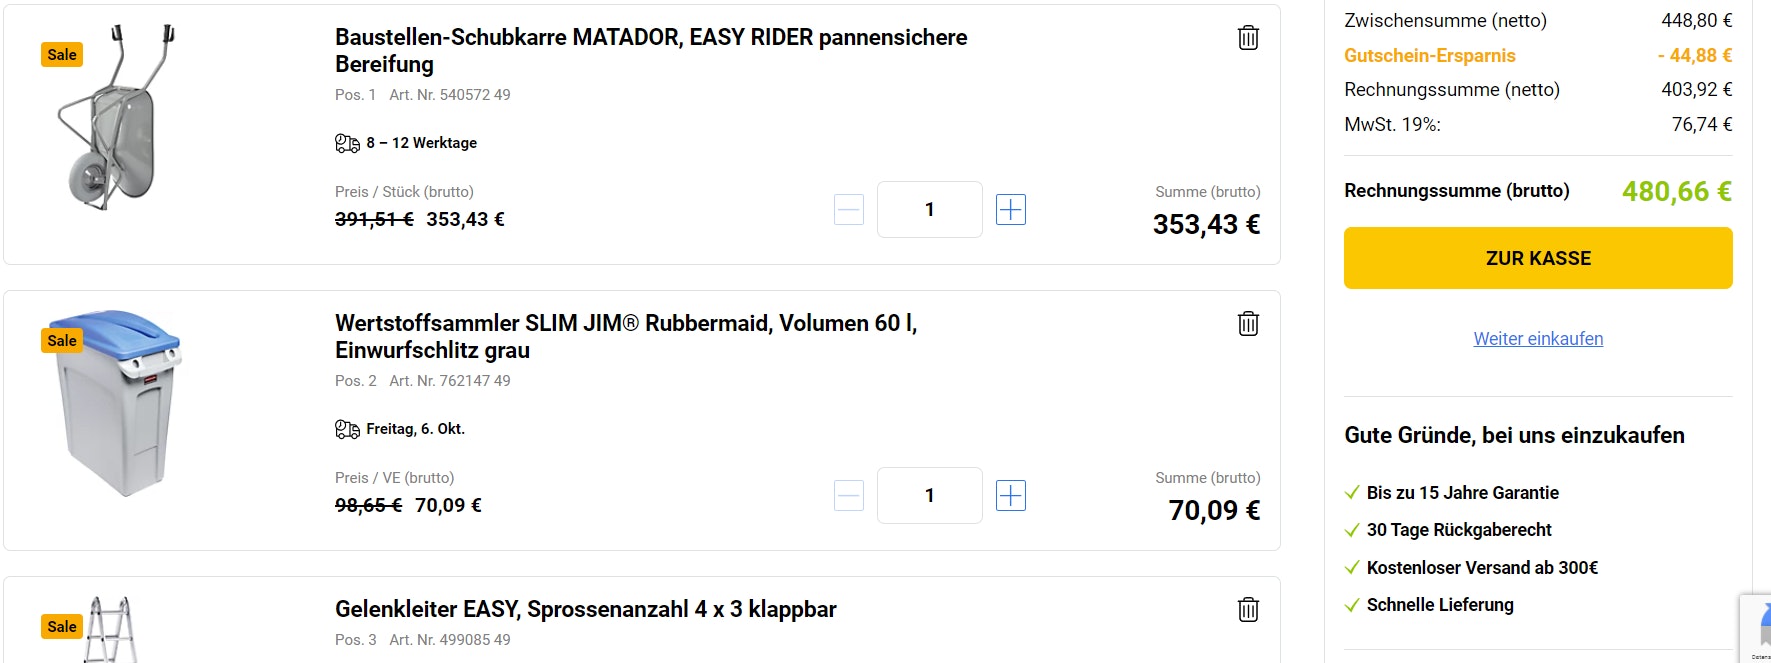Screen dimensions: 1771x663
Task: Click the ZUR KASSE checkout button
Action: 1537,258
